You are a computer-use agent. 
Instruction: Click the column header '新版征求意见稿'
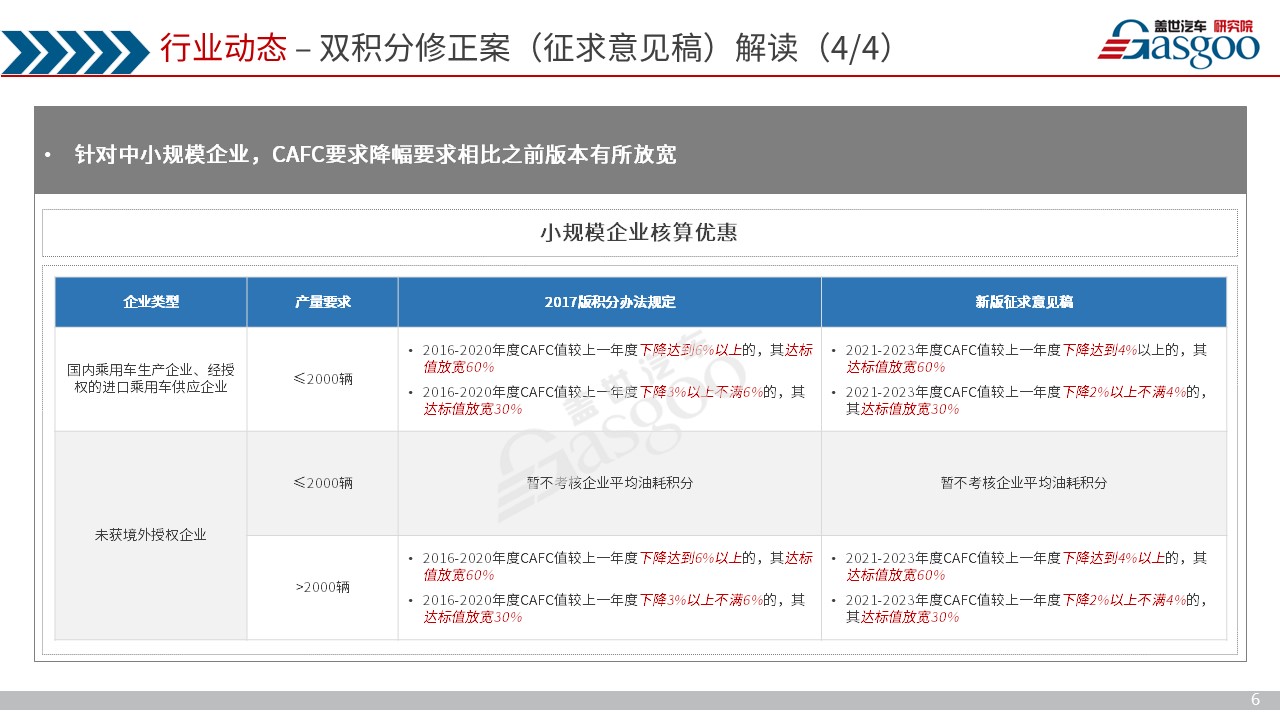coord(1024,301)
